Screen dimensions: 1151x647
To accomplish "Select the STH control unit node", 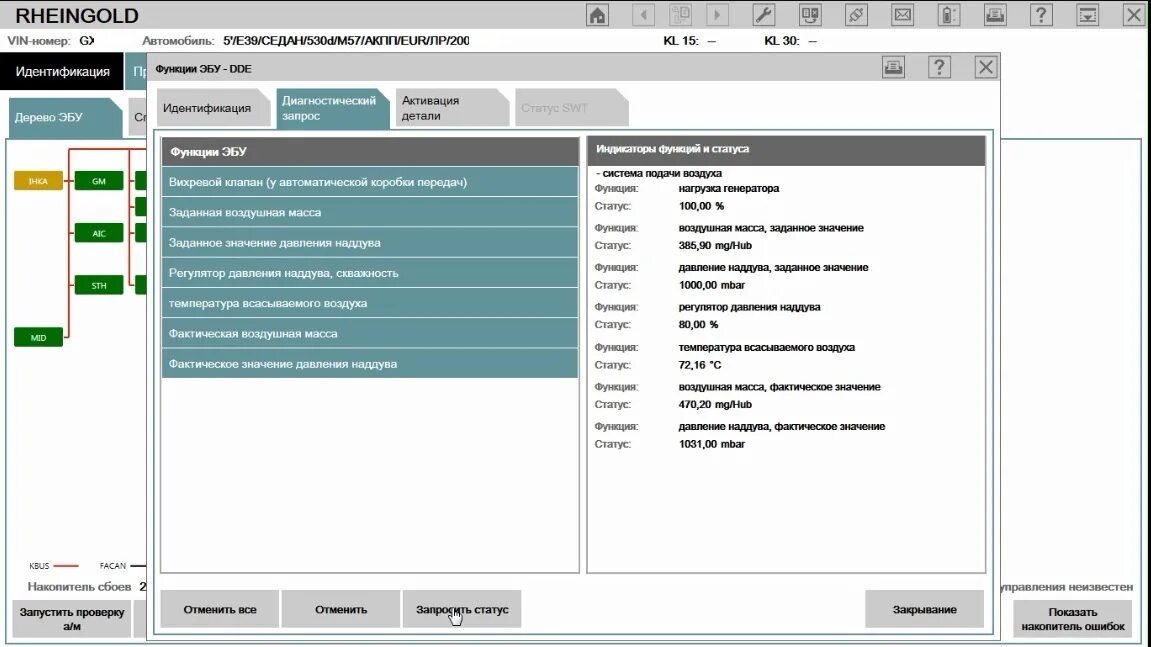I will 99,286.
